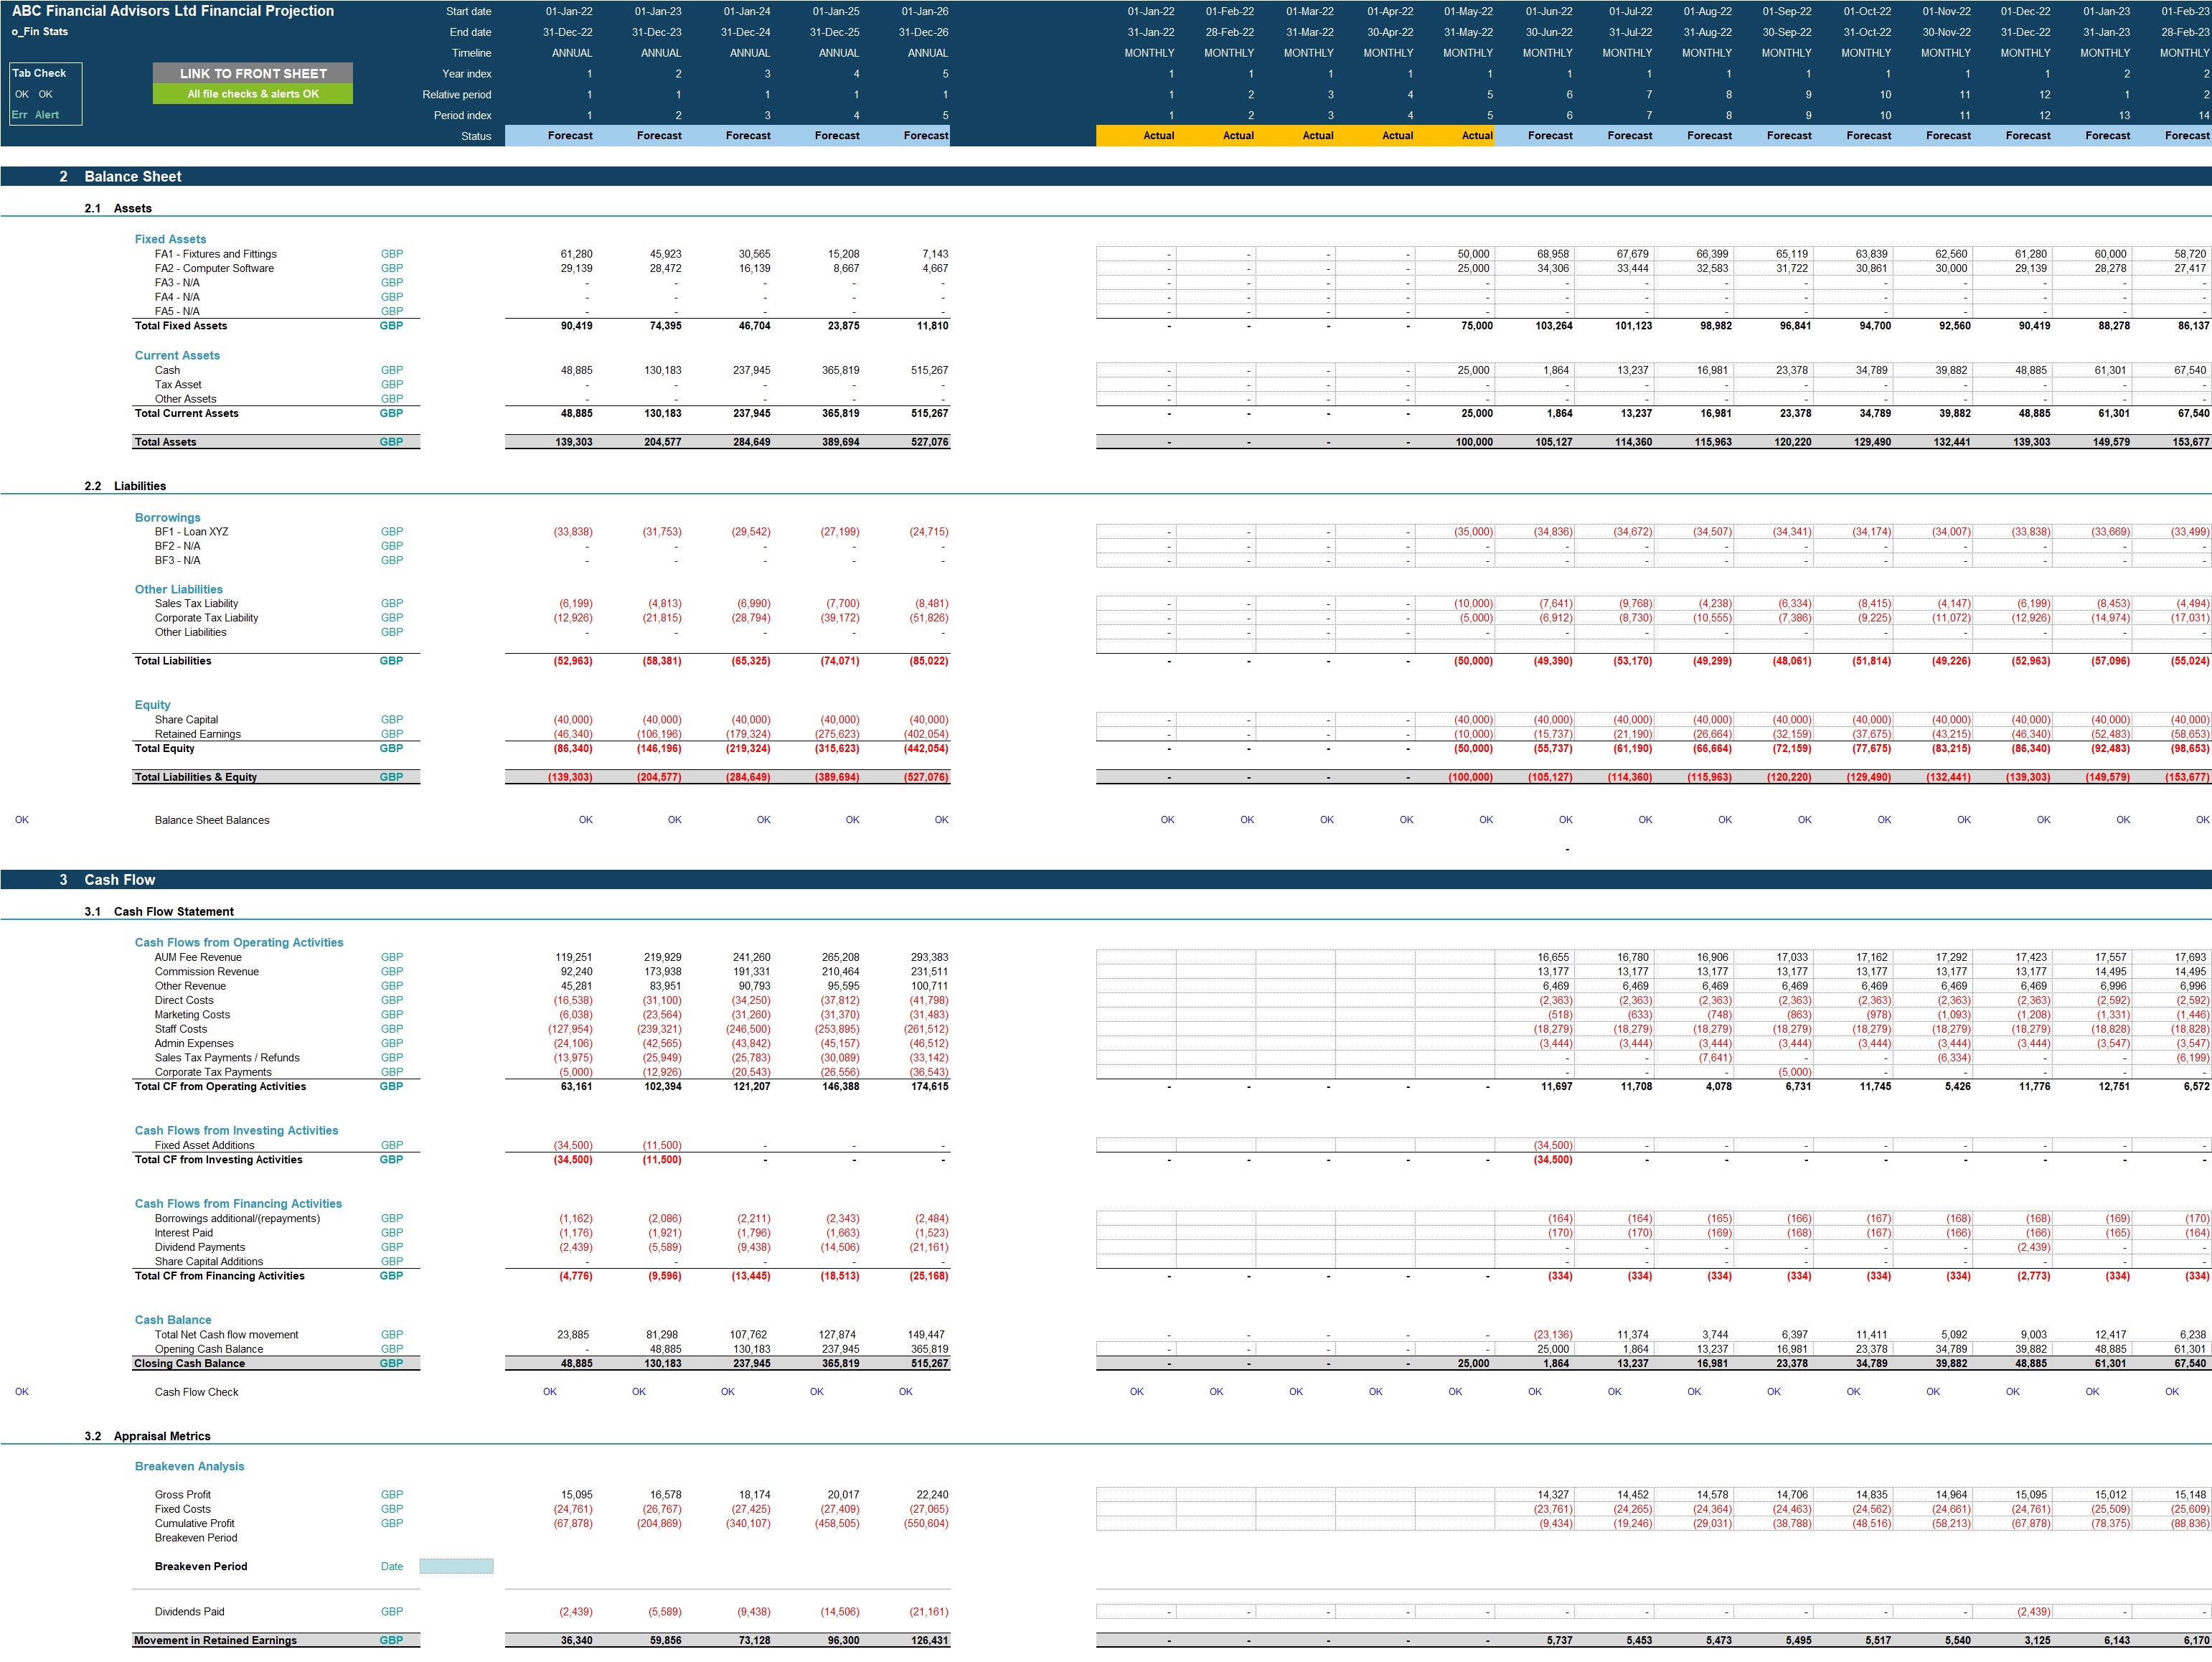The image size is (2212, 1662).
Task: Click the Total Fixed Assets label
Action: [x=181, y=326]
